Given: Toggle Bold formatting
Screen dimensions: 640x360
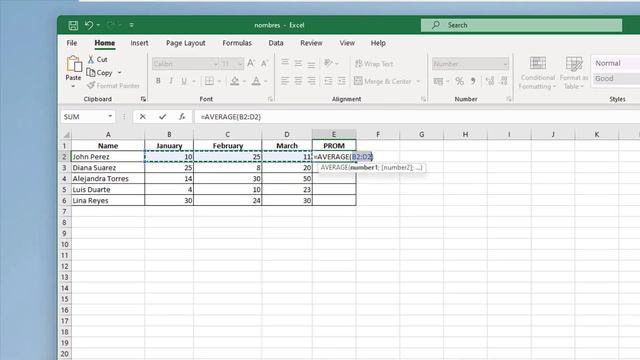Looking at the screenshot, I should tap(158, 81).
